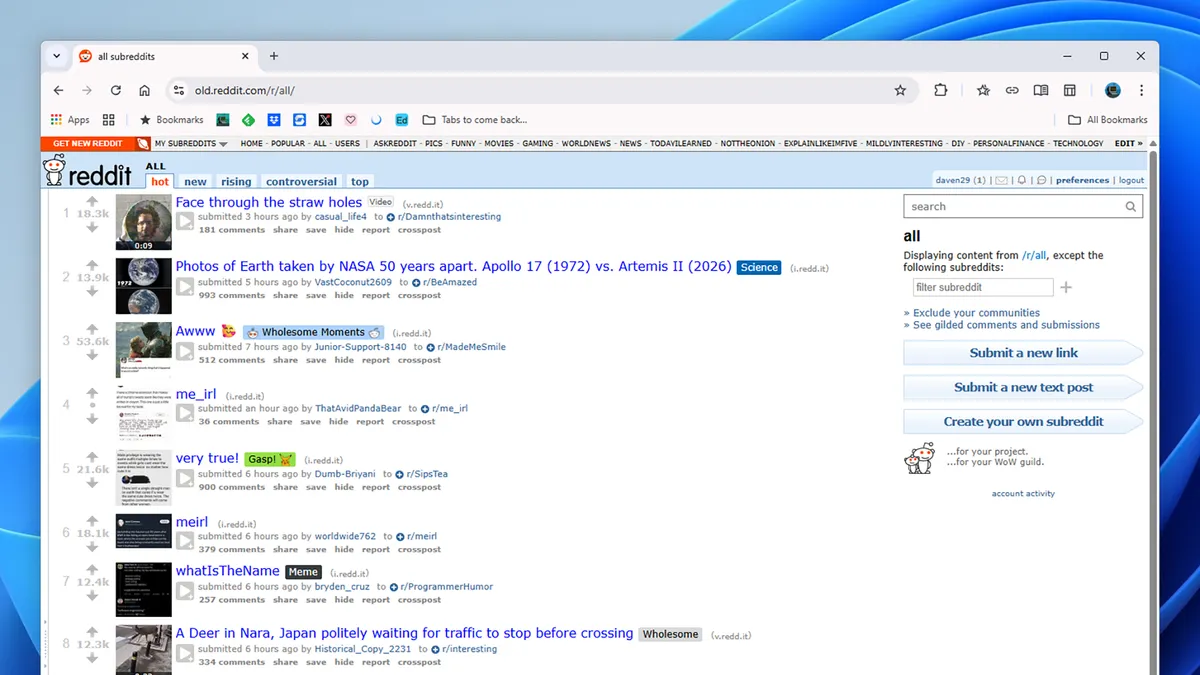Check messages via the envelope icon

pyautogui.click(x=1001, y=180)
